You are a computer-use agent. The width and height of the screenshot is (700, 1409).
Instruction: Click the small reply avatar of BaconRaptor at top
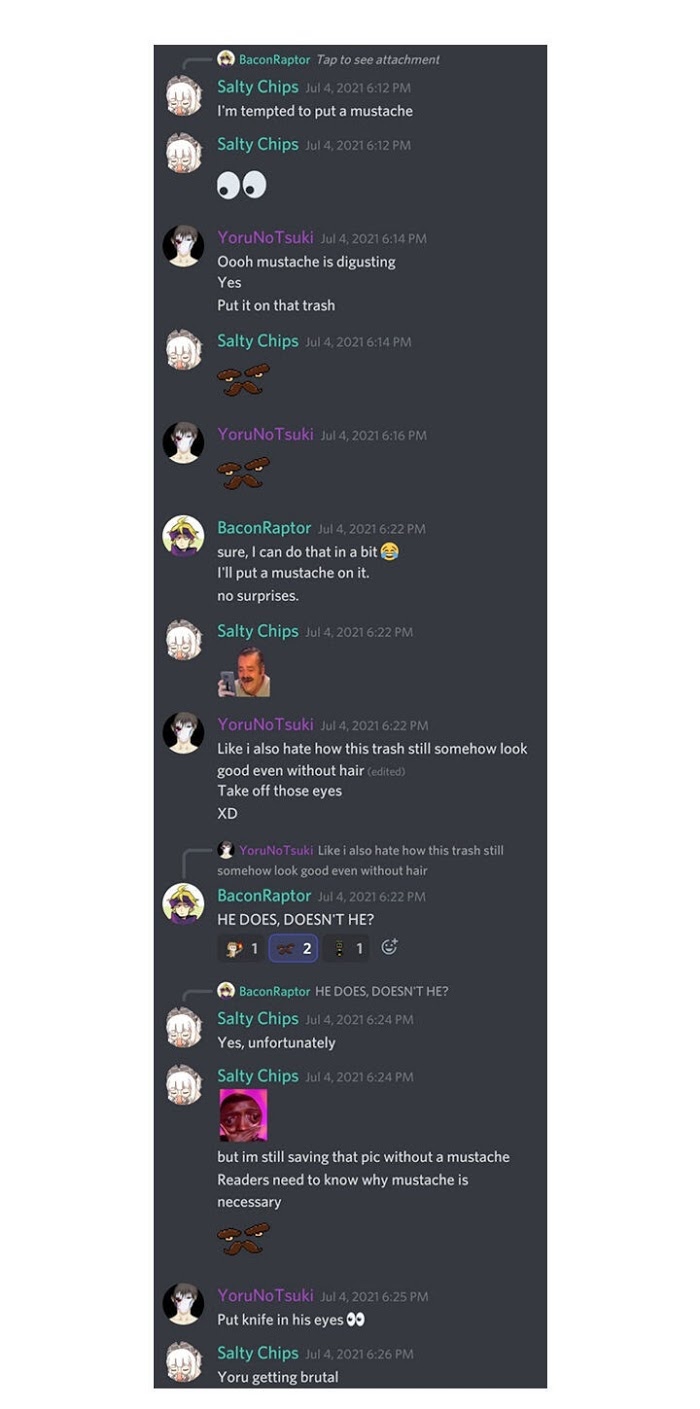coord(226,59)
